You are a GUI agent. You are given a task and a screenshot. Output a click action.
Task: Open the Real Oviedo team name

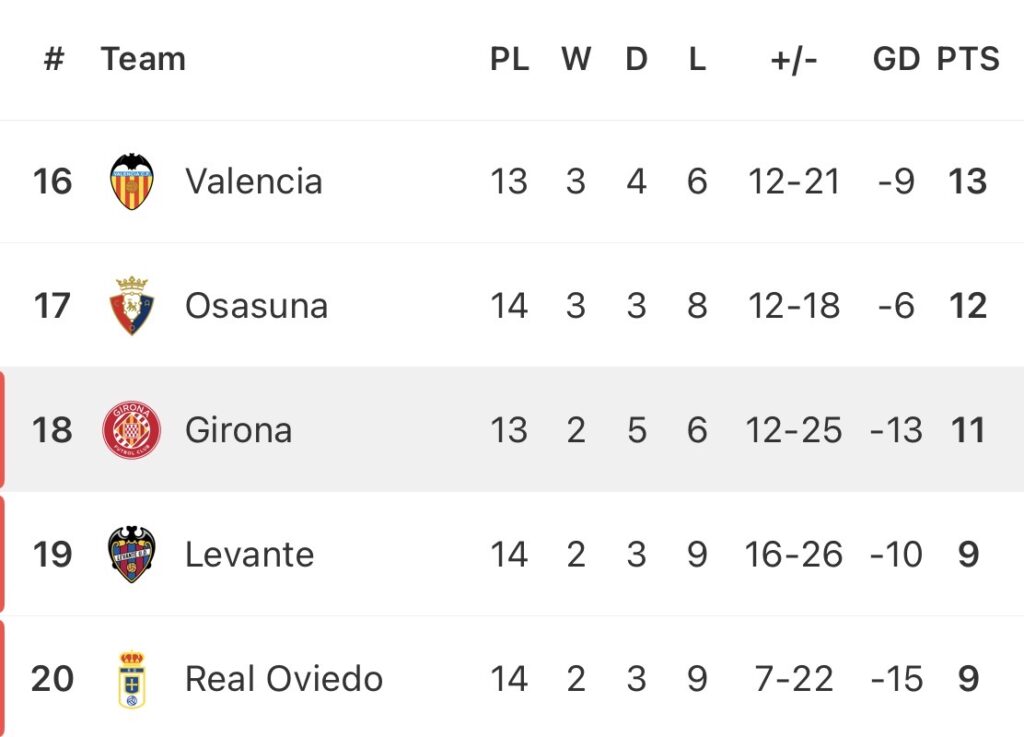(284, 679)
